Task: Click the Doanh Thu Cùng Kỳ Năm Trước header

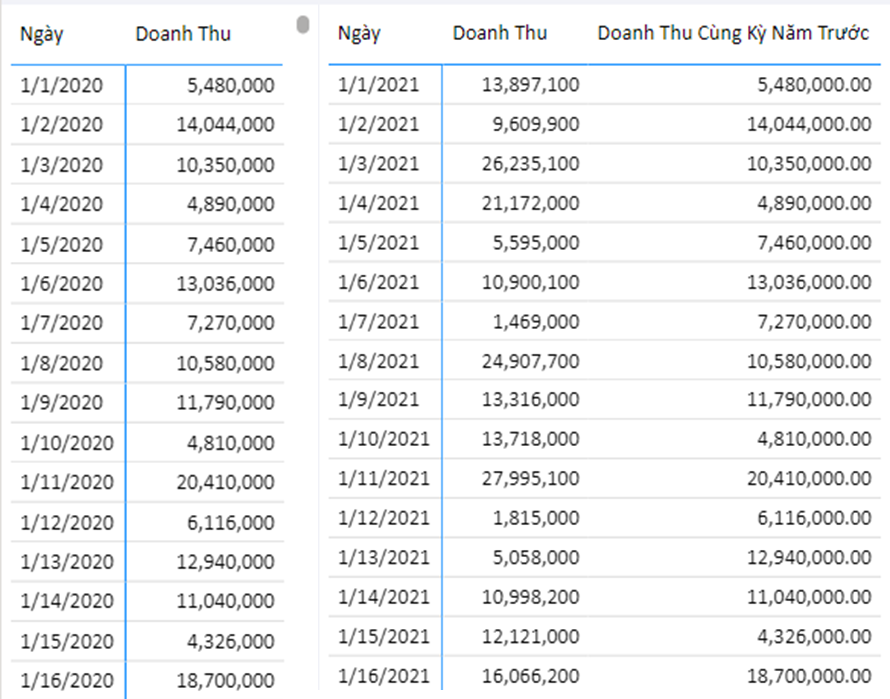Action: coord(733,33)
